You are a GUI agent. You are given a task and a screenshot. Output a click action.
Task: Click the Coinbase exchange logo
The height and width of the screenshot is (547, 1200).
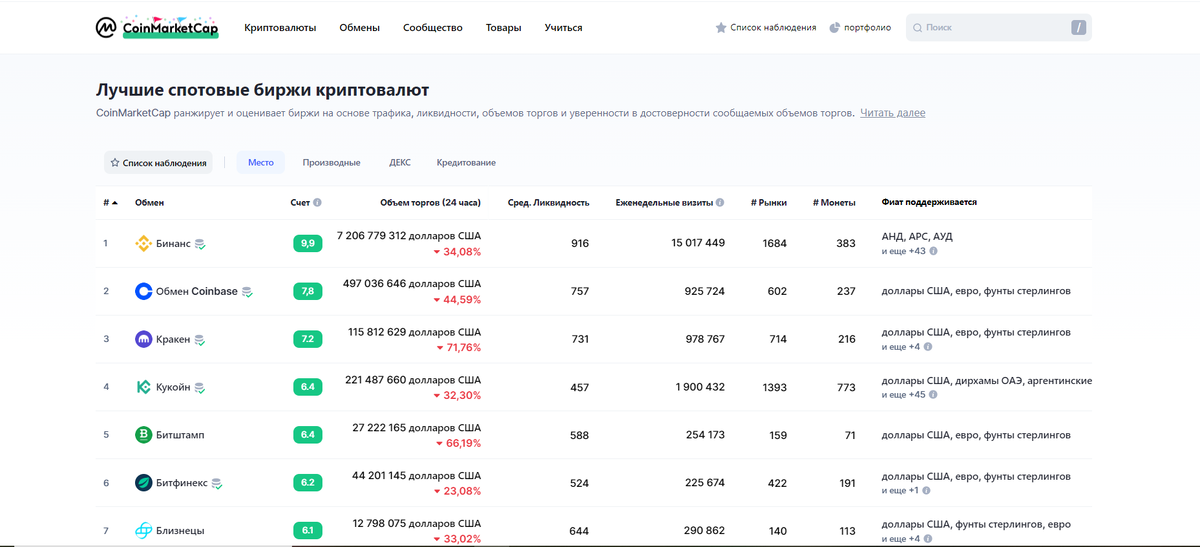coord(143,291)
